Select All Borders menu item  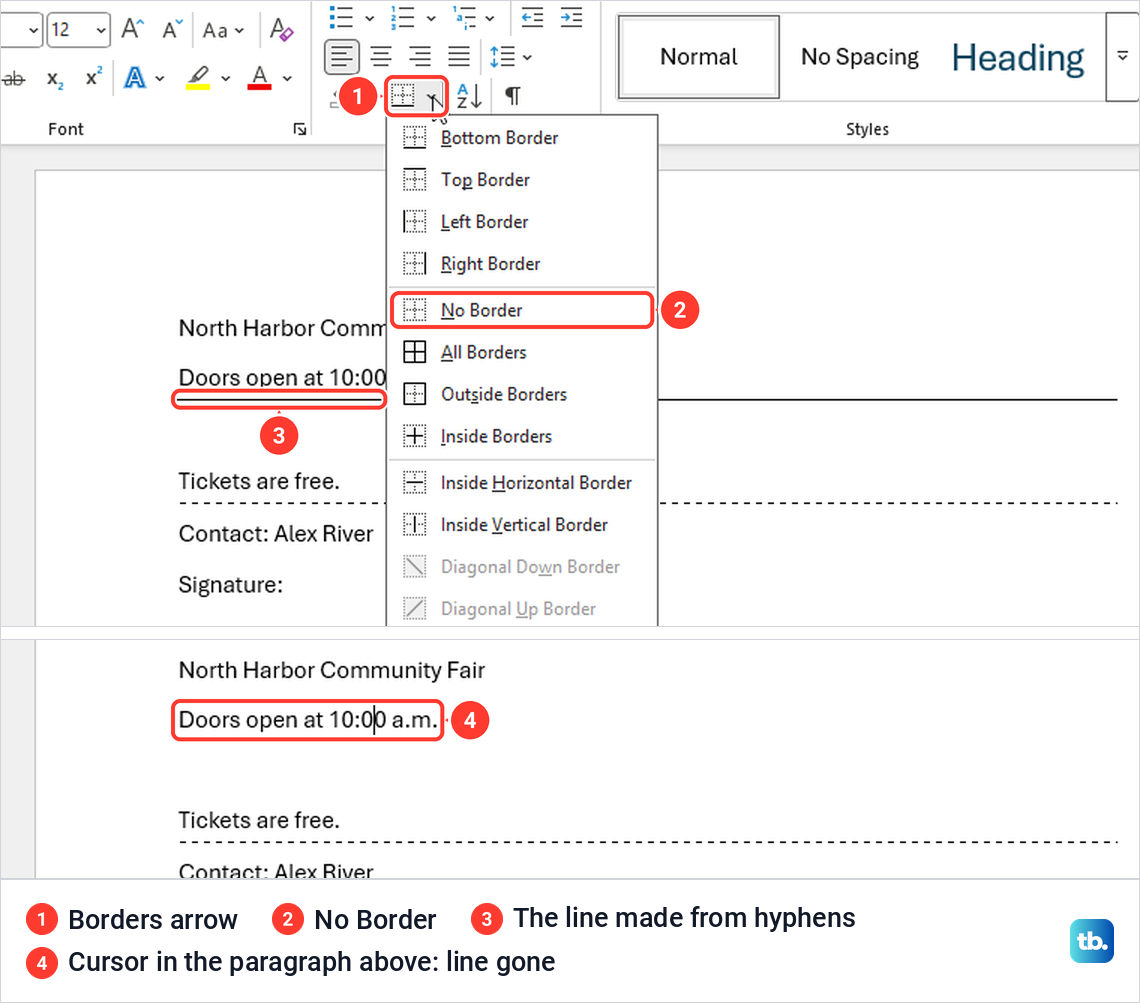(522, 353)
